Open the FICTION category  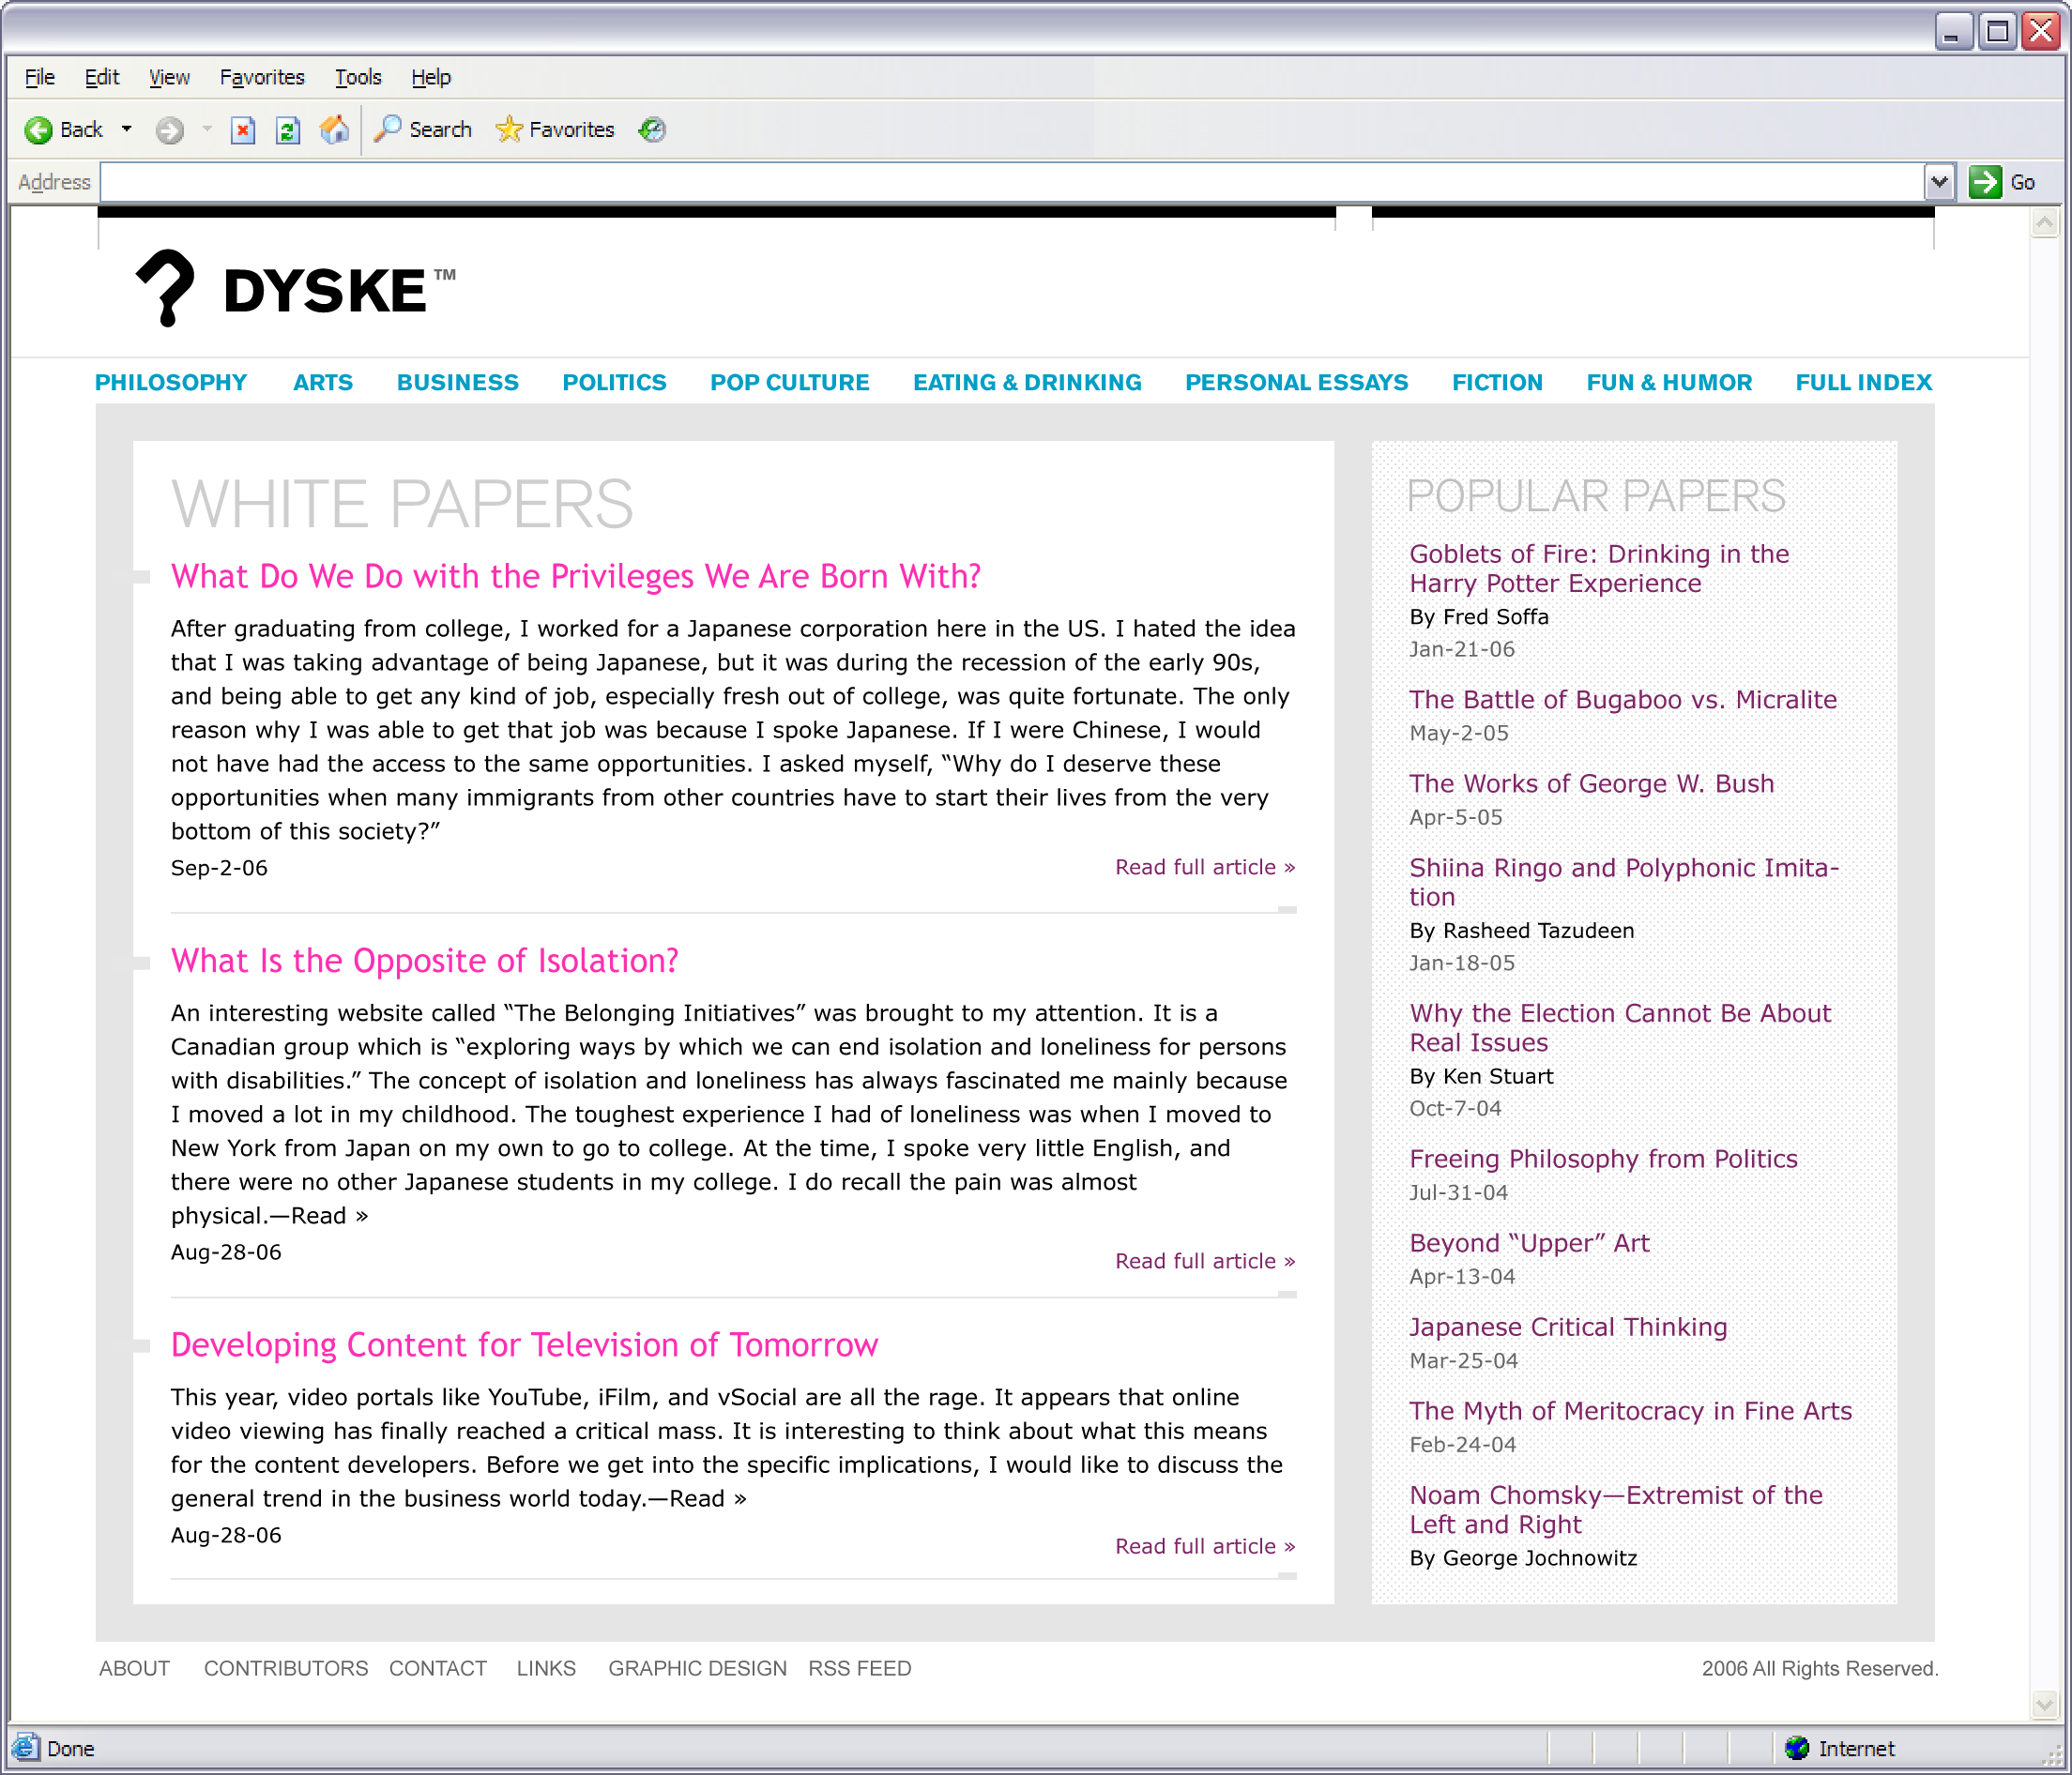coord(1498,383)
